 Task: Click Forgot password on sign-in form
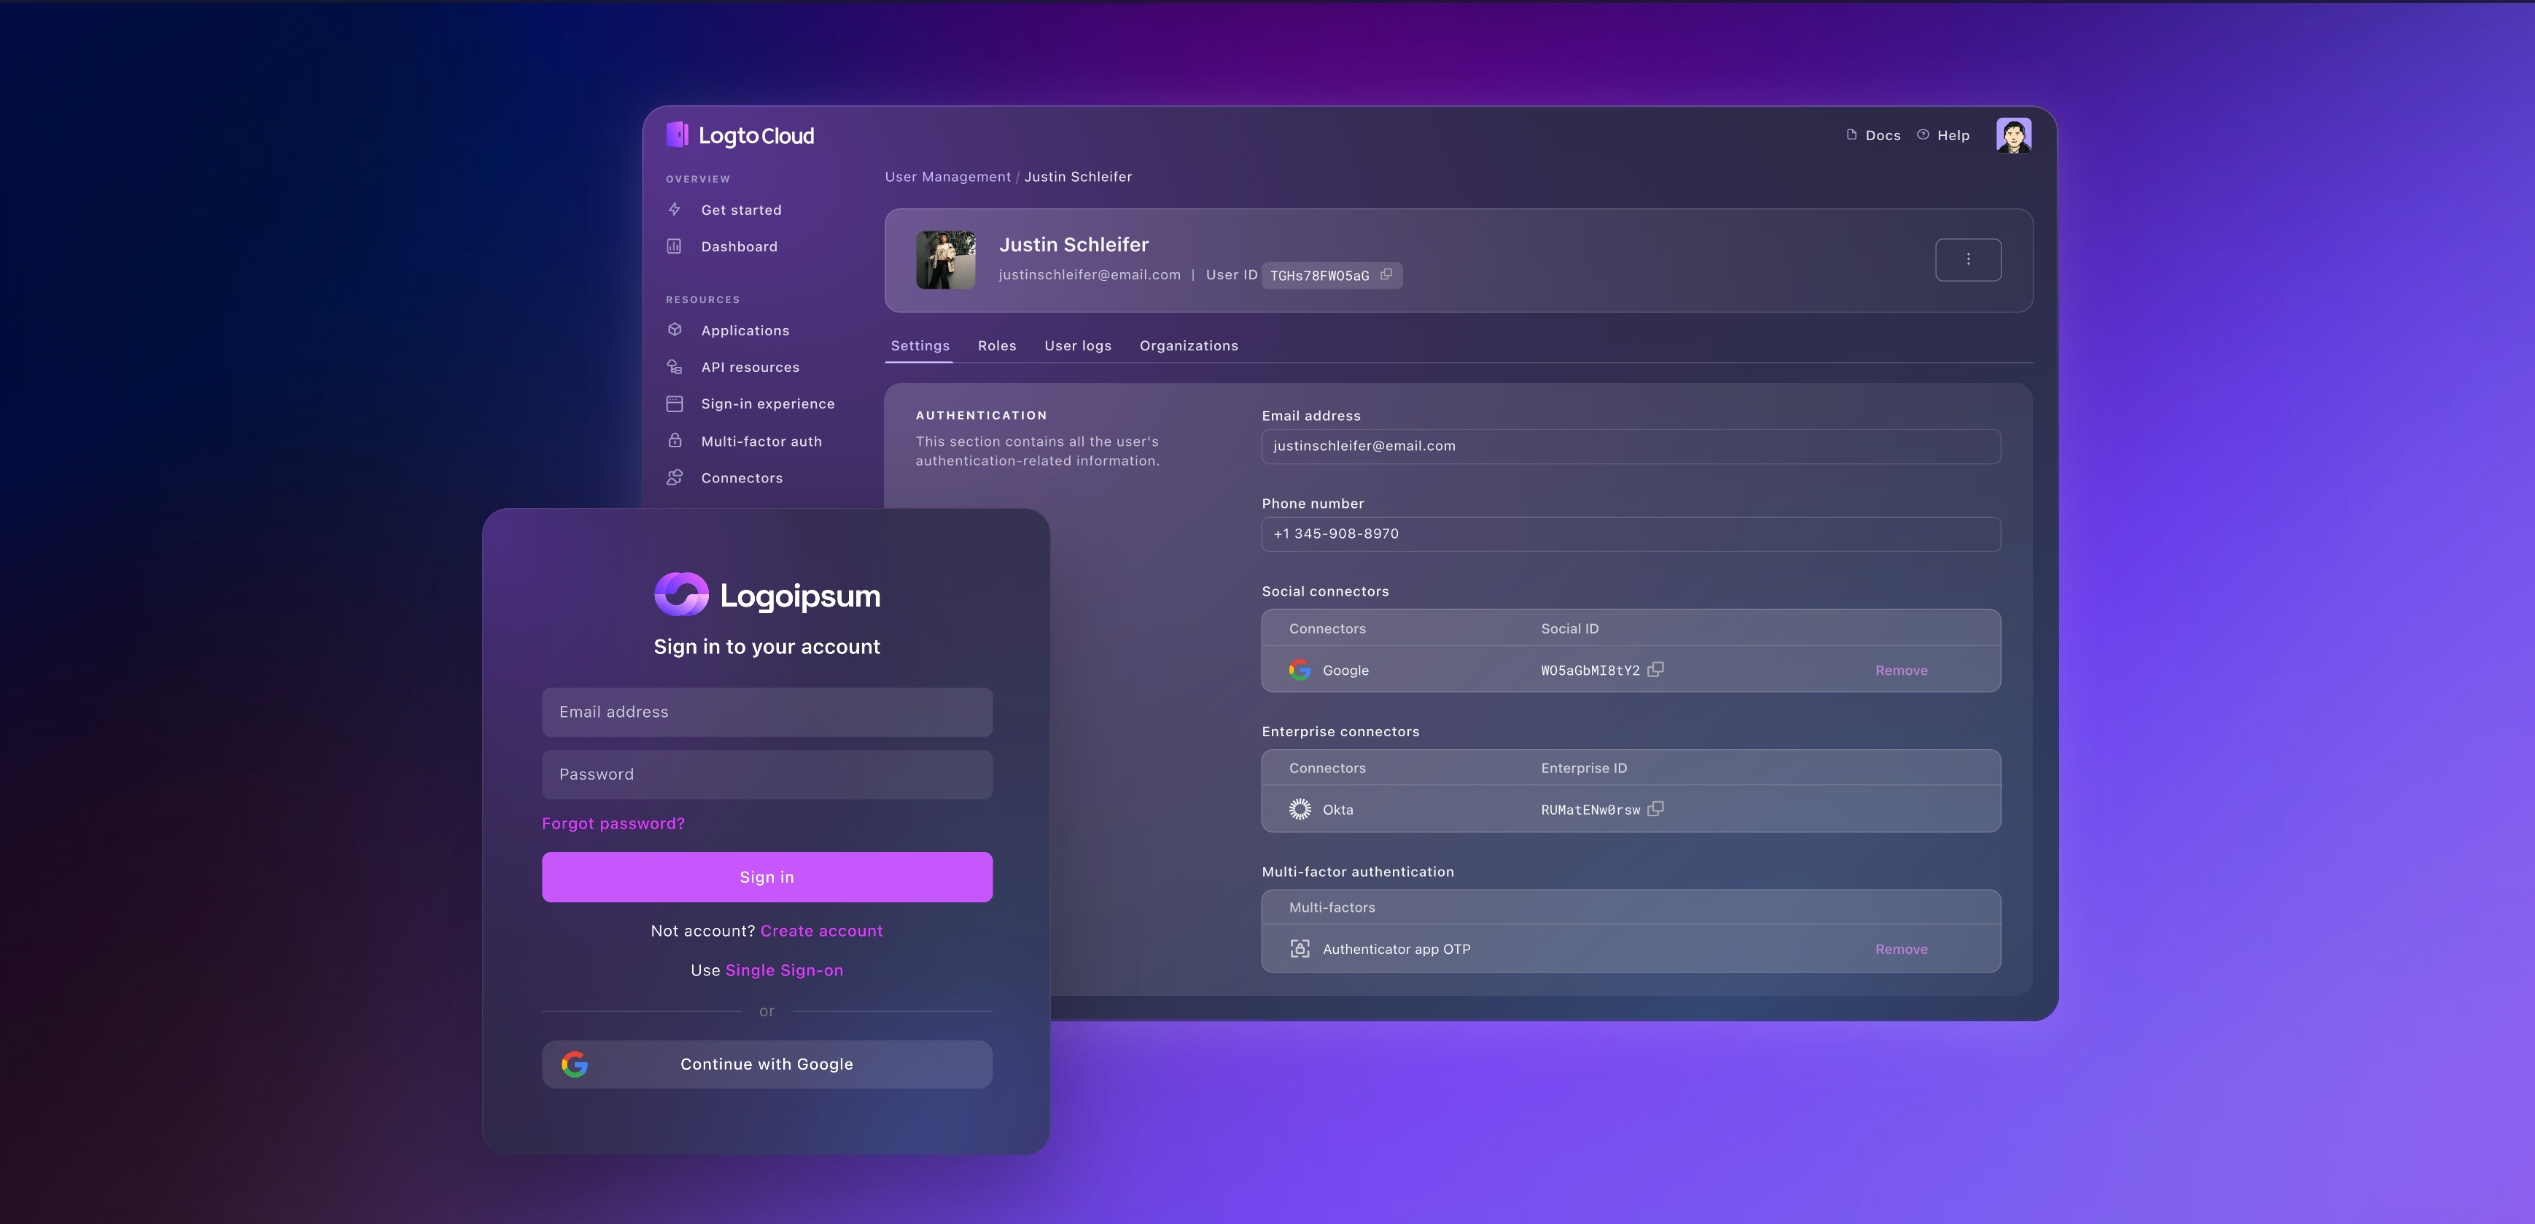pyautogui.click(x=613, y=823)
